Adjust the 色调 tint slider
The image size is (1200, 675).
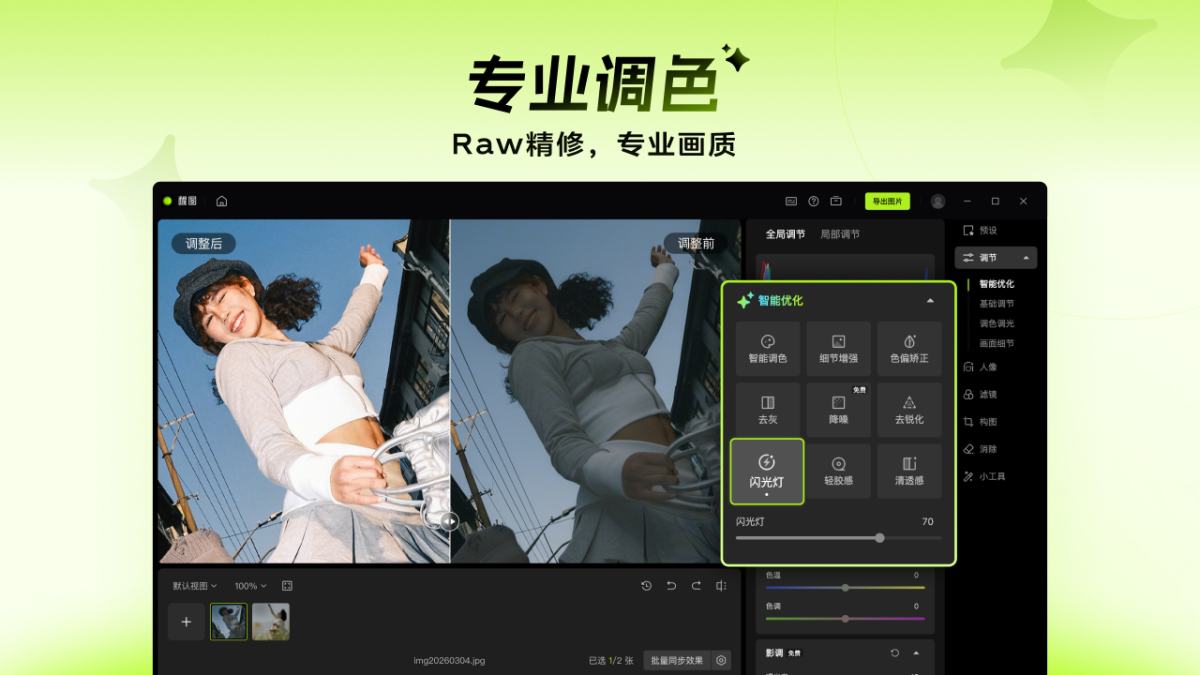click(845, 619)
